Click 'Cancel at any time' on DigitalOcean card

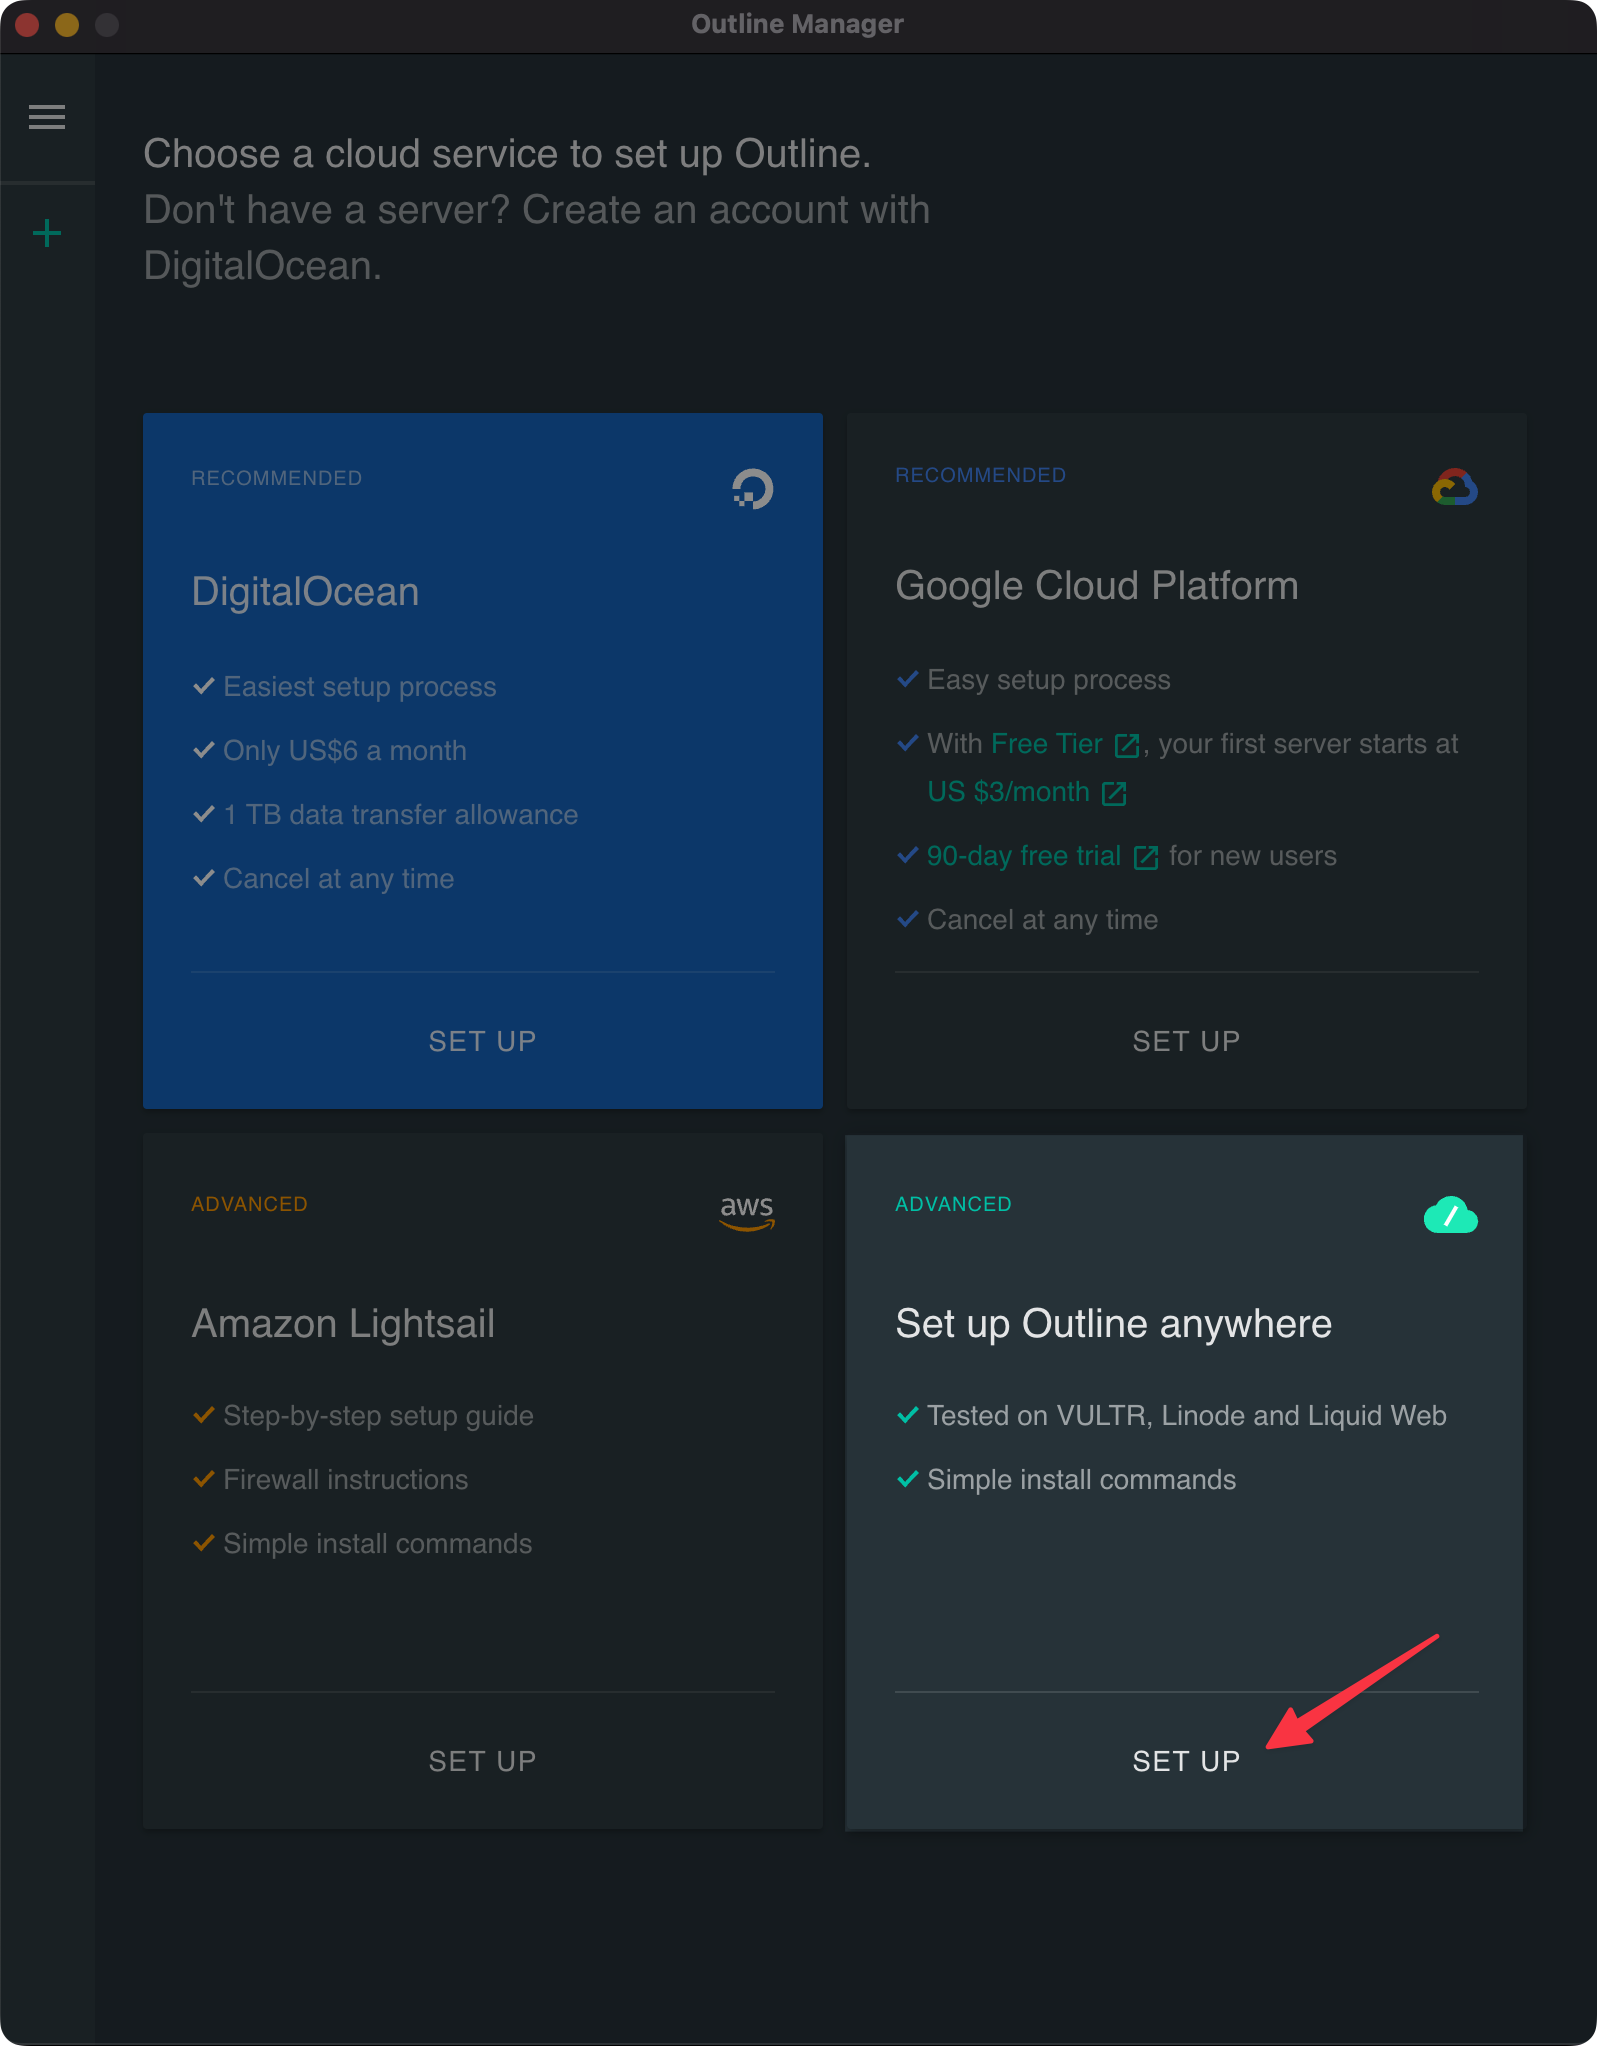click(339, 879)
